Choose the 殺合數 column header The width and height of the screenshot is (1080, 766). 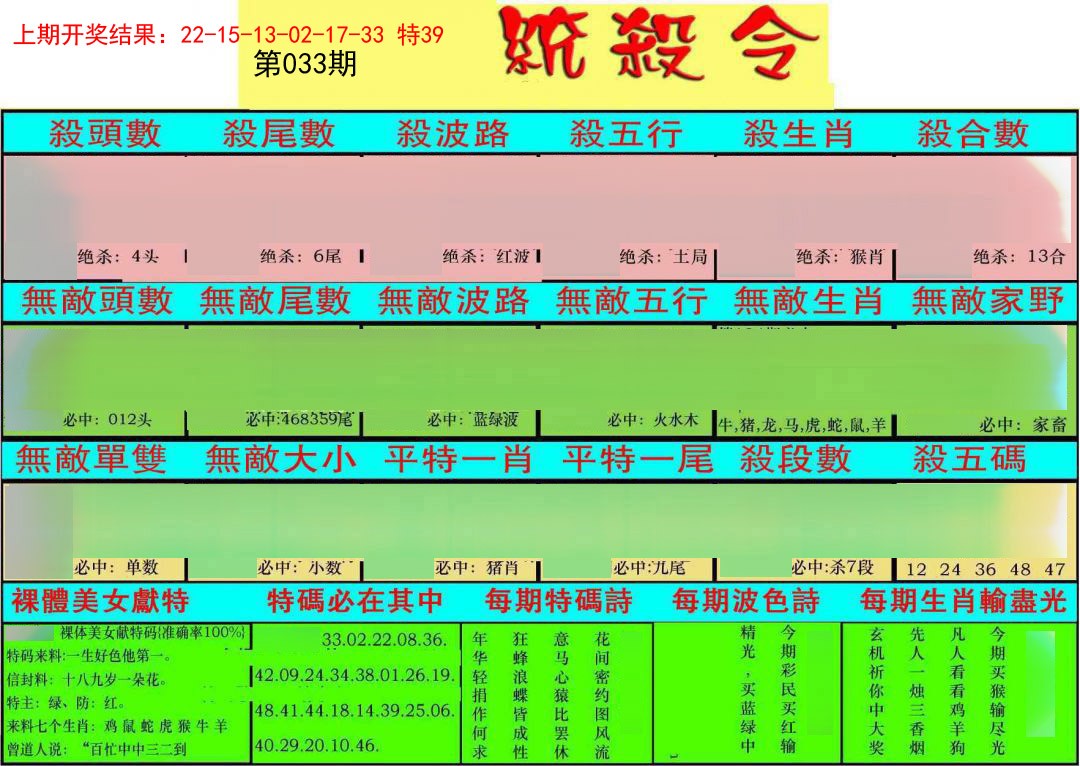coord(972,133)
